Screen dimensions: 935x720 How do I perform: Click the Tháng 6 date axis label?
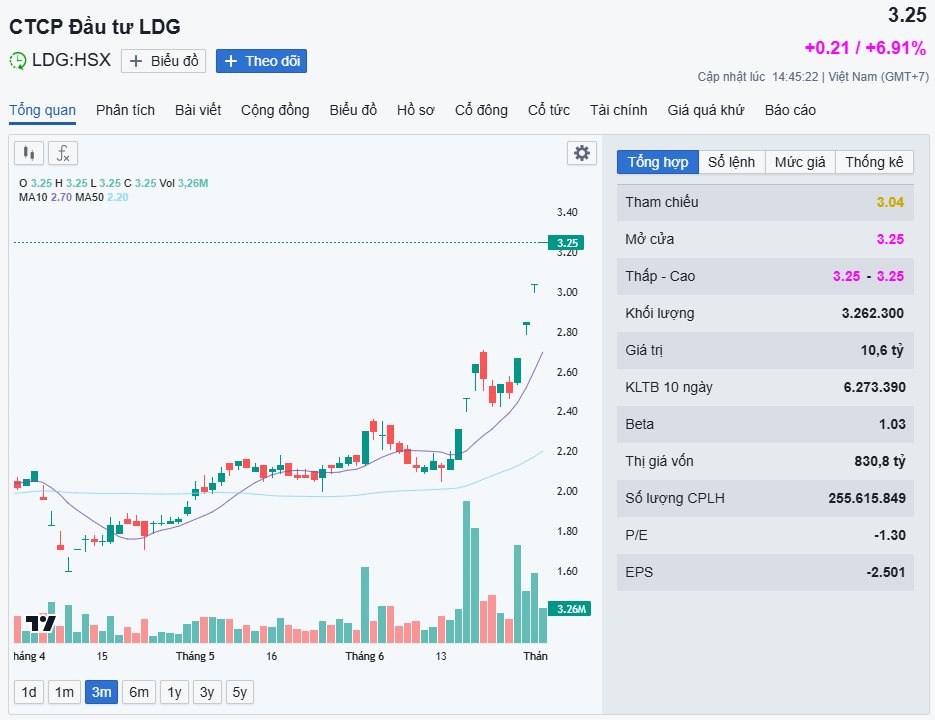(x=364, y=656)
